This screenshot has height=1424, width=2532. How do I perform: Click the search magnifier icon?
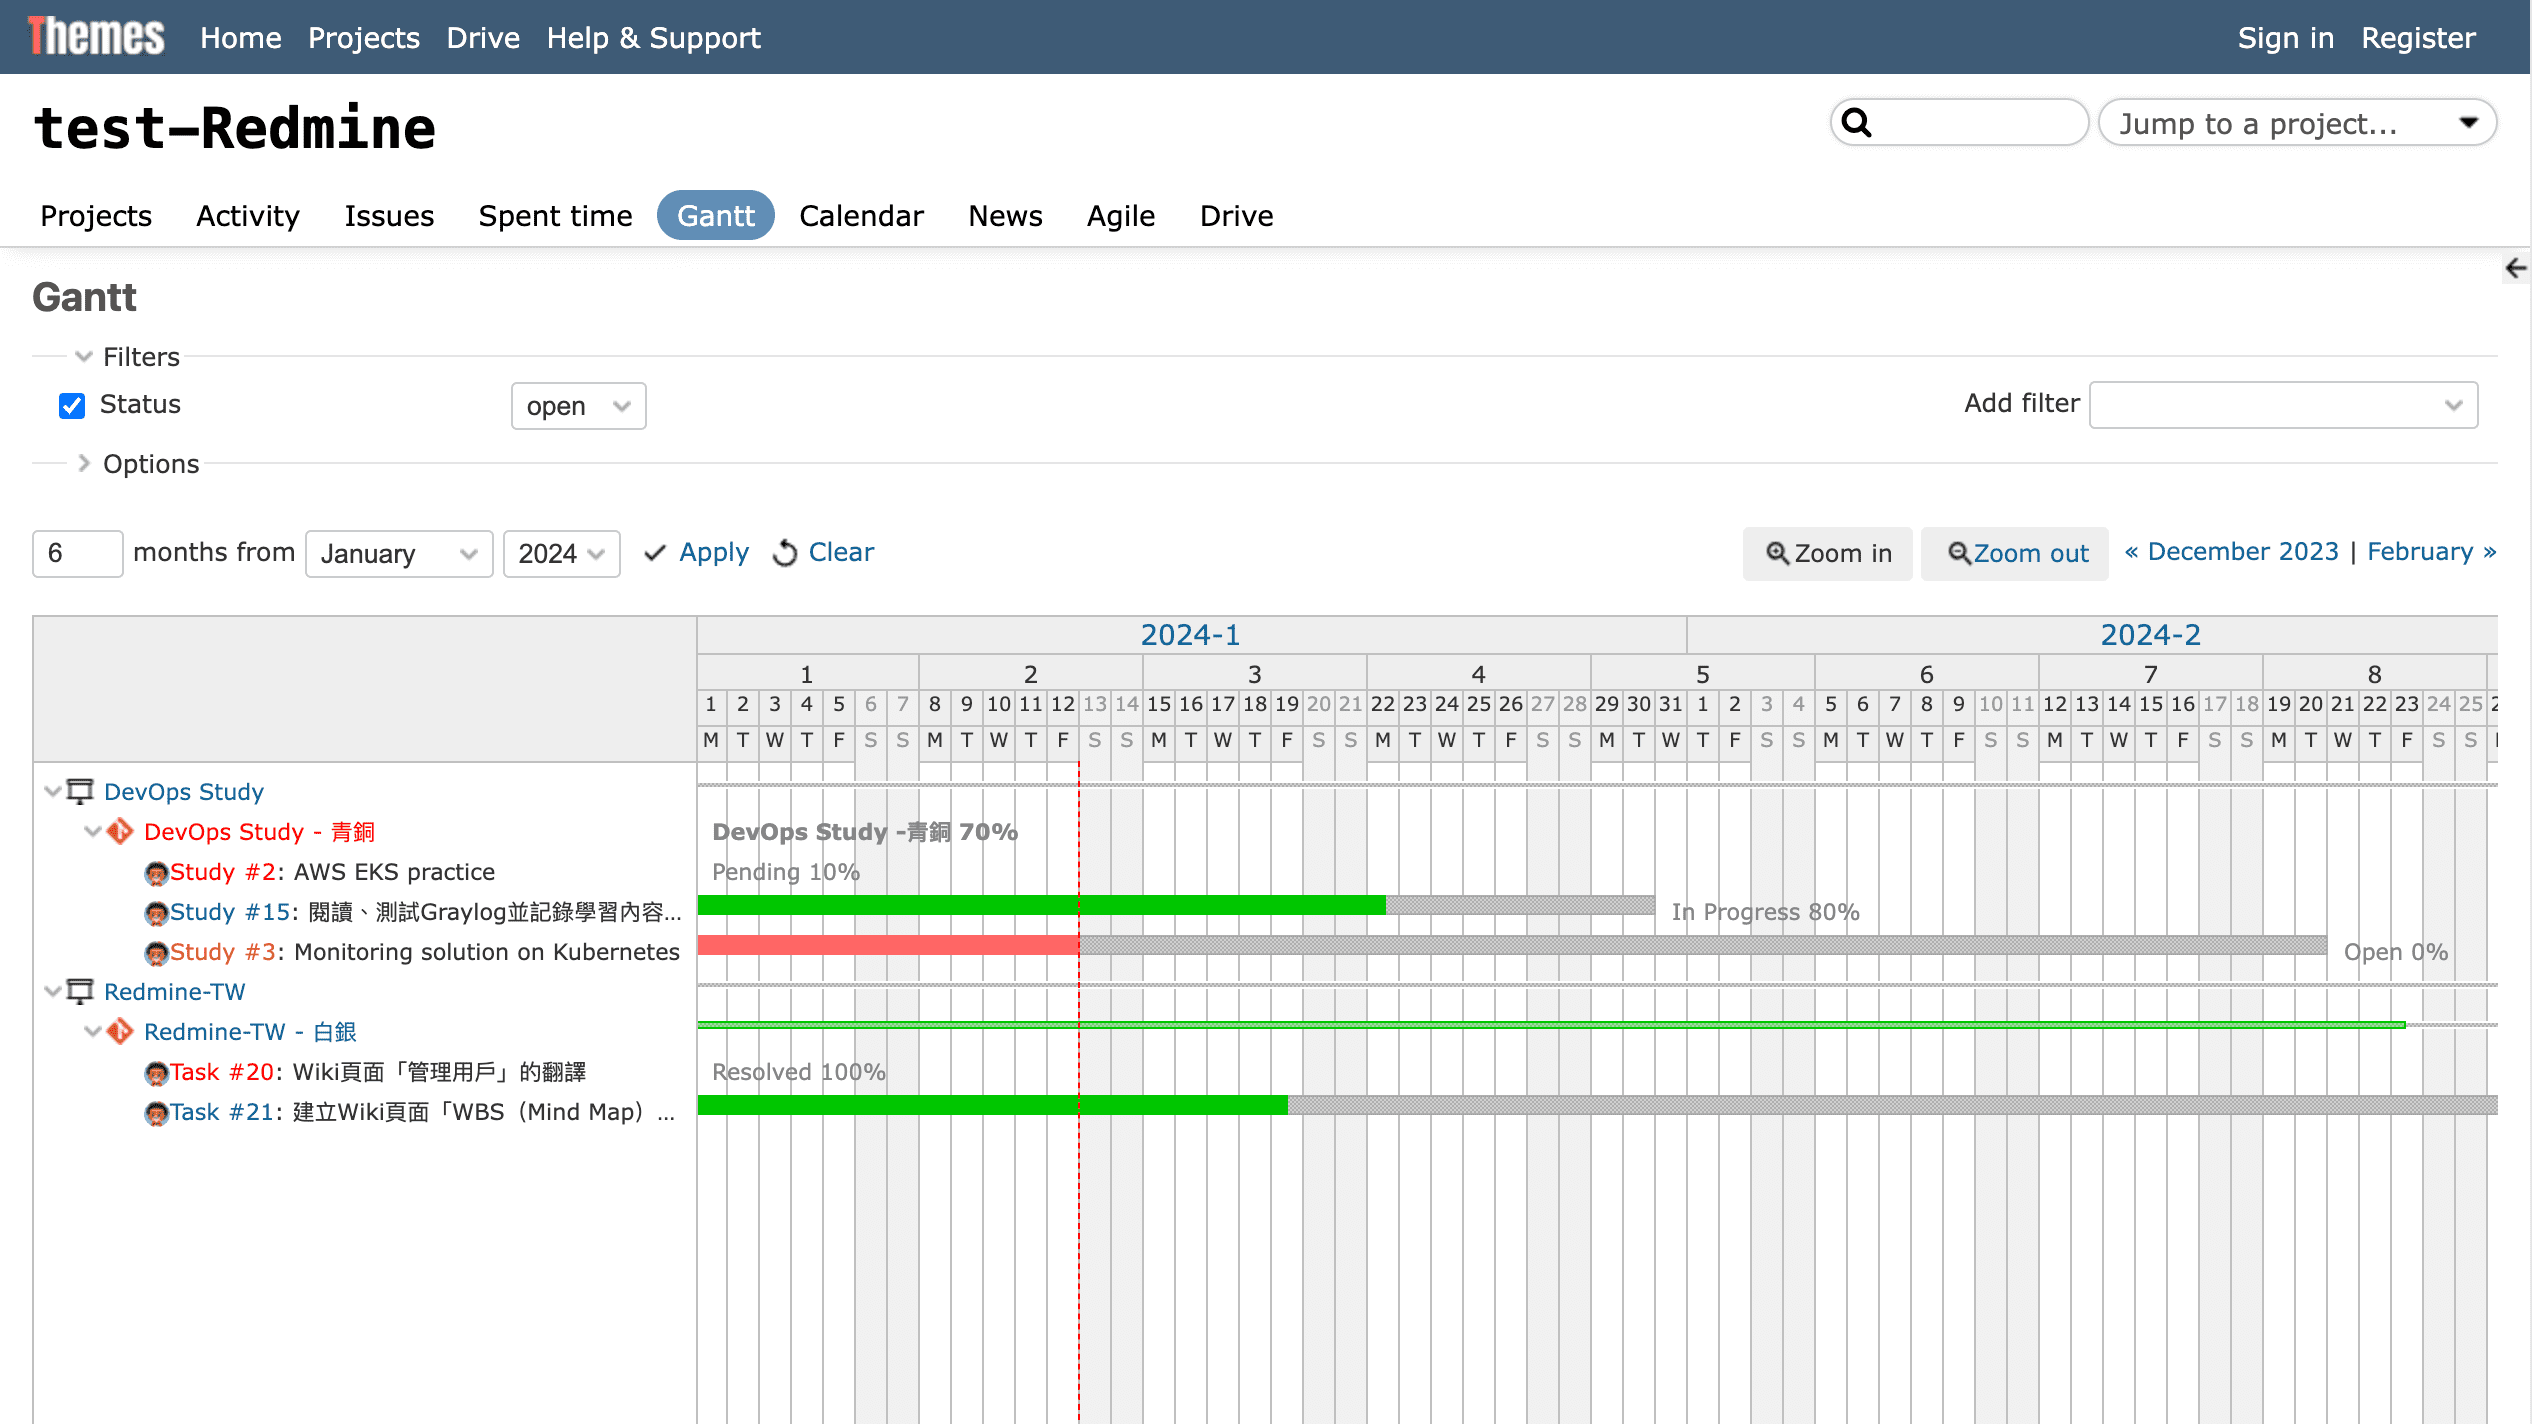click(x=1856, y=123)
